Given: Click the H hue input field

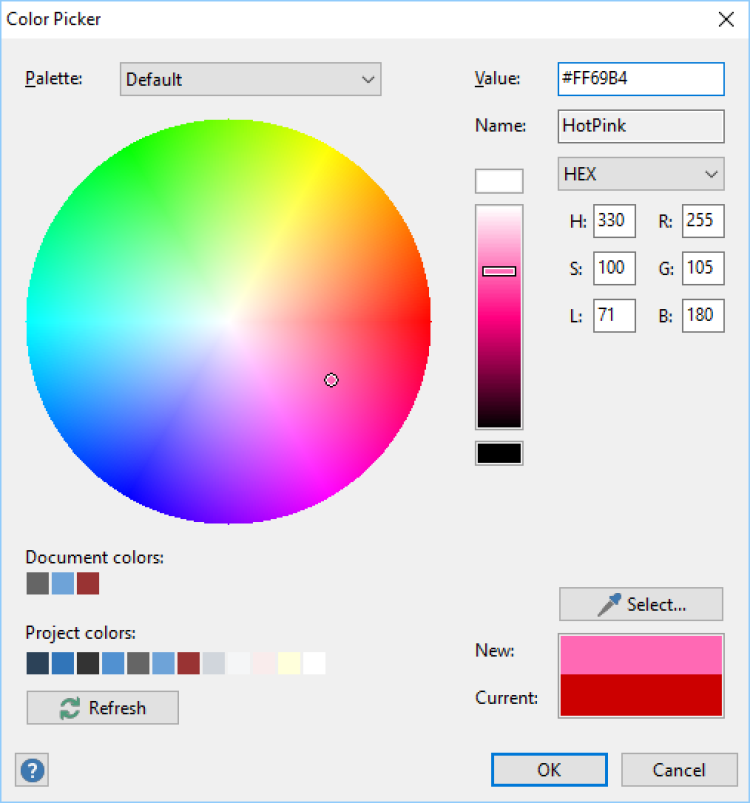Looking at the screenshot, I should [614, 221].
